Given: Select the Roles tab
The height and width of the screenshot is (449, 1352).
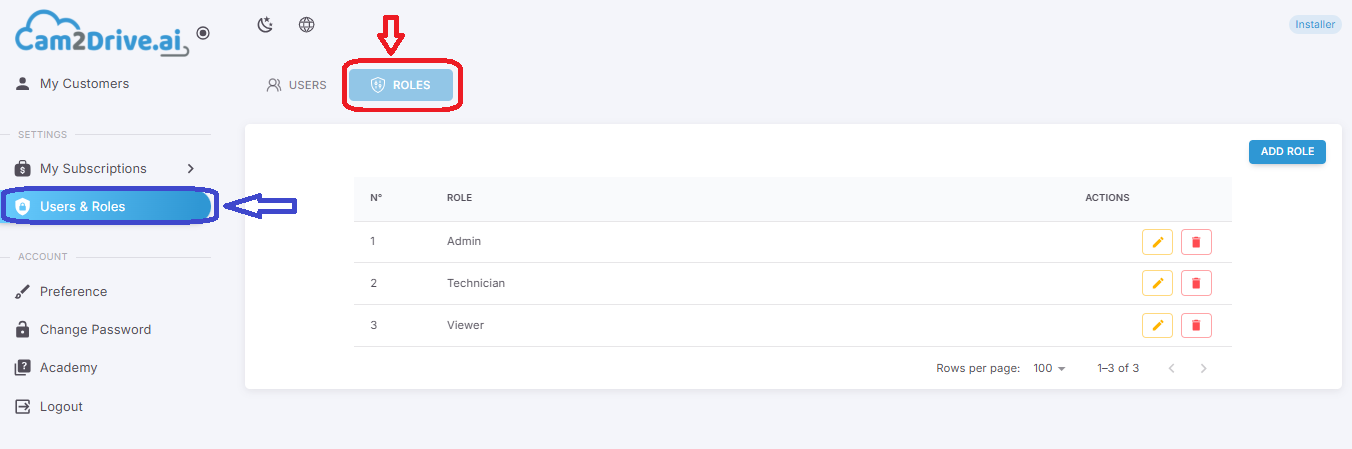Looking at the screenshot, I should coord(401,85).
